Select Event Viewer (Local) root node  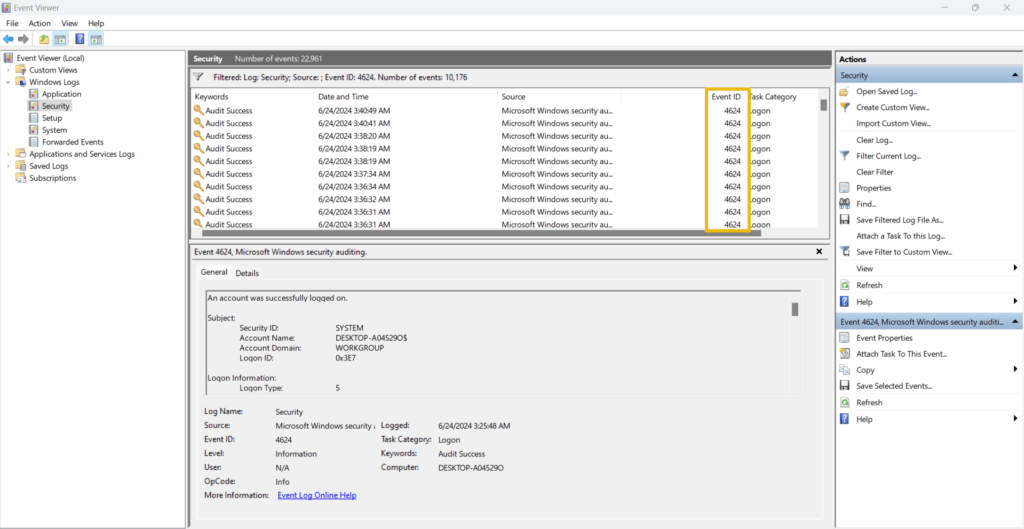point(50,58)
